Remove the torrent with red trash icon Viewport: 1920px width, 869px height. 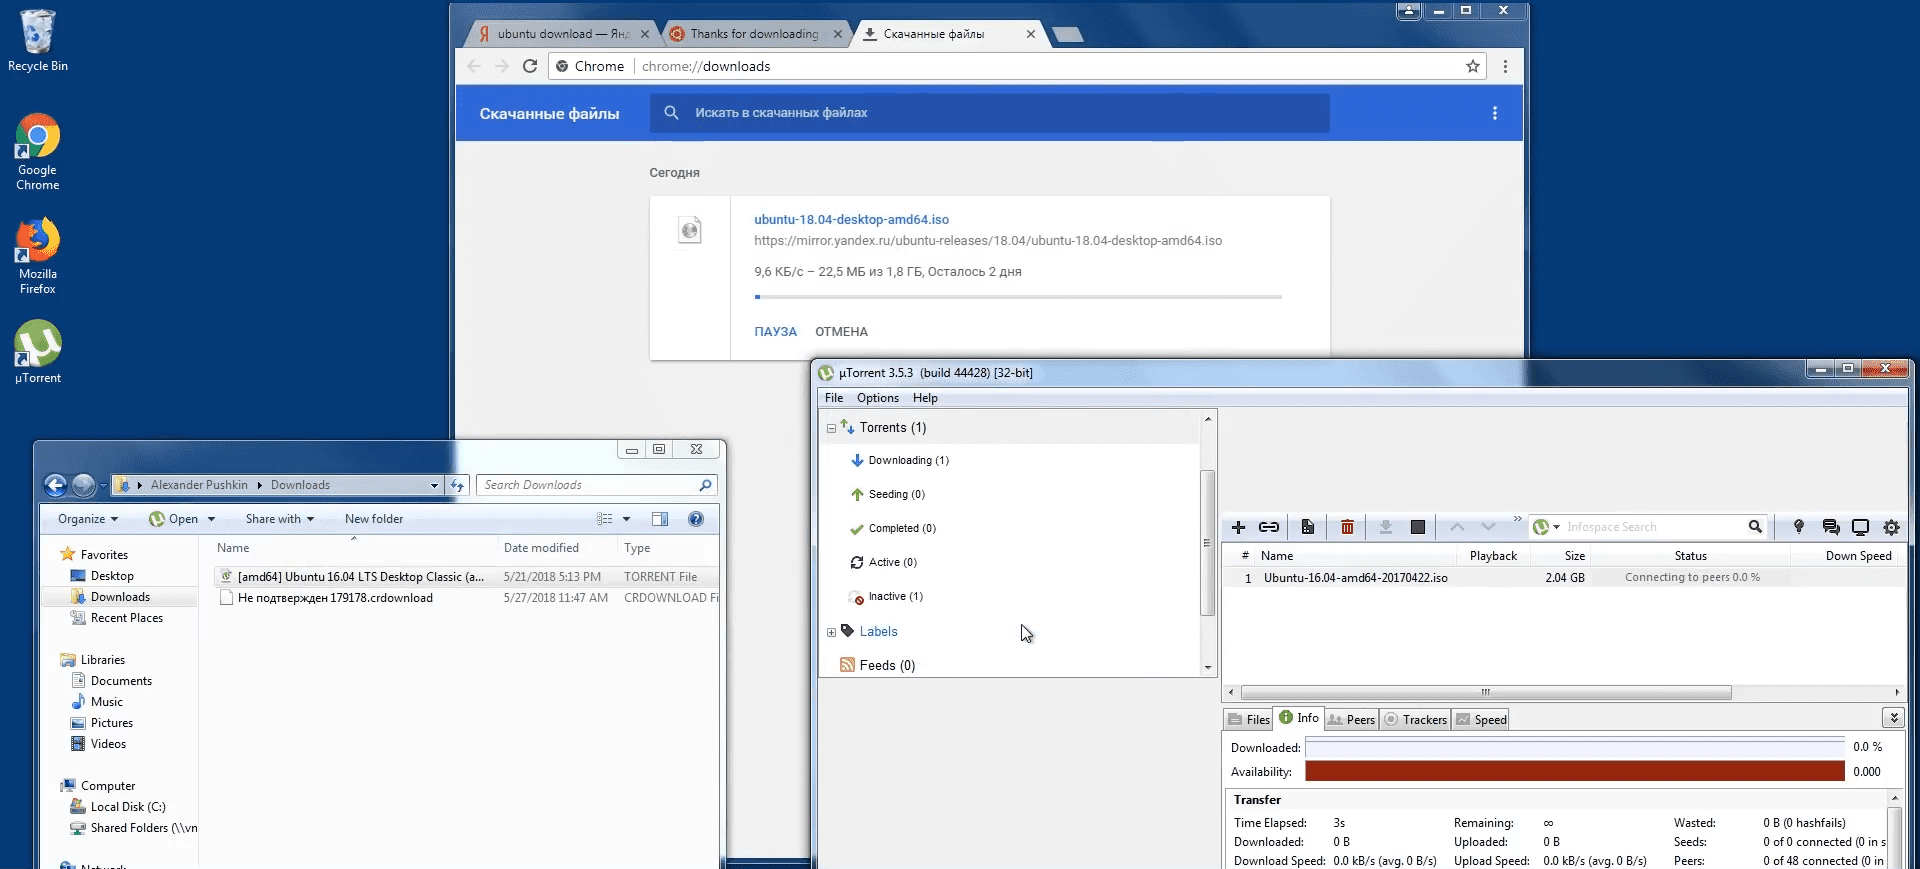[x=1347, y=527]
